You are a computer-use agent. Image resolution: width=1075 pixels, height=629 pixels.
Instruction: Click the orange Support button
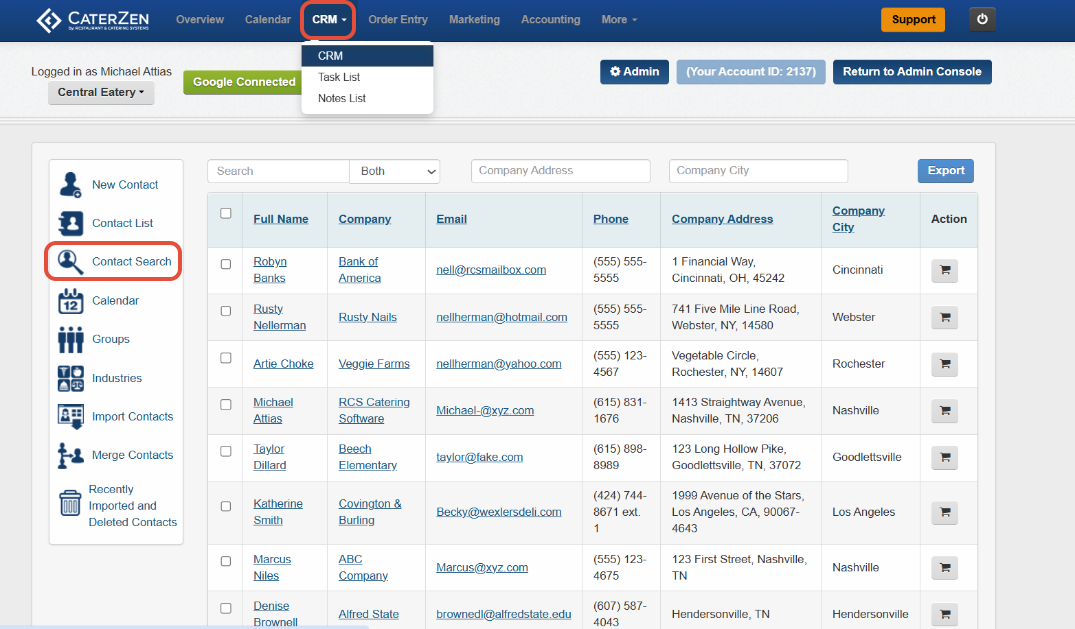tap(913, 19)
